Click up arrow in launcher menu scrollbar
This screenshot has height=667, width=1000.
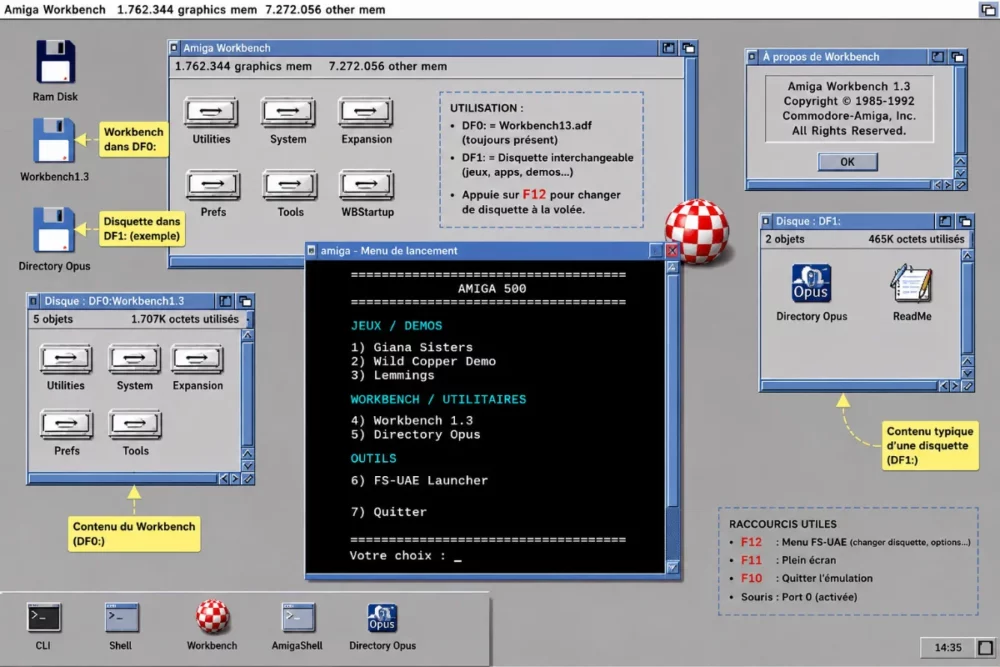pos(672,268)
